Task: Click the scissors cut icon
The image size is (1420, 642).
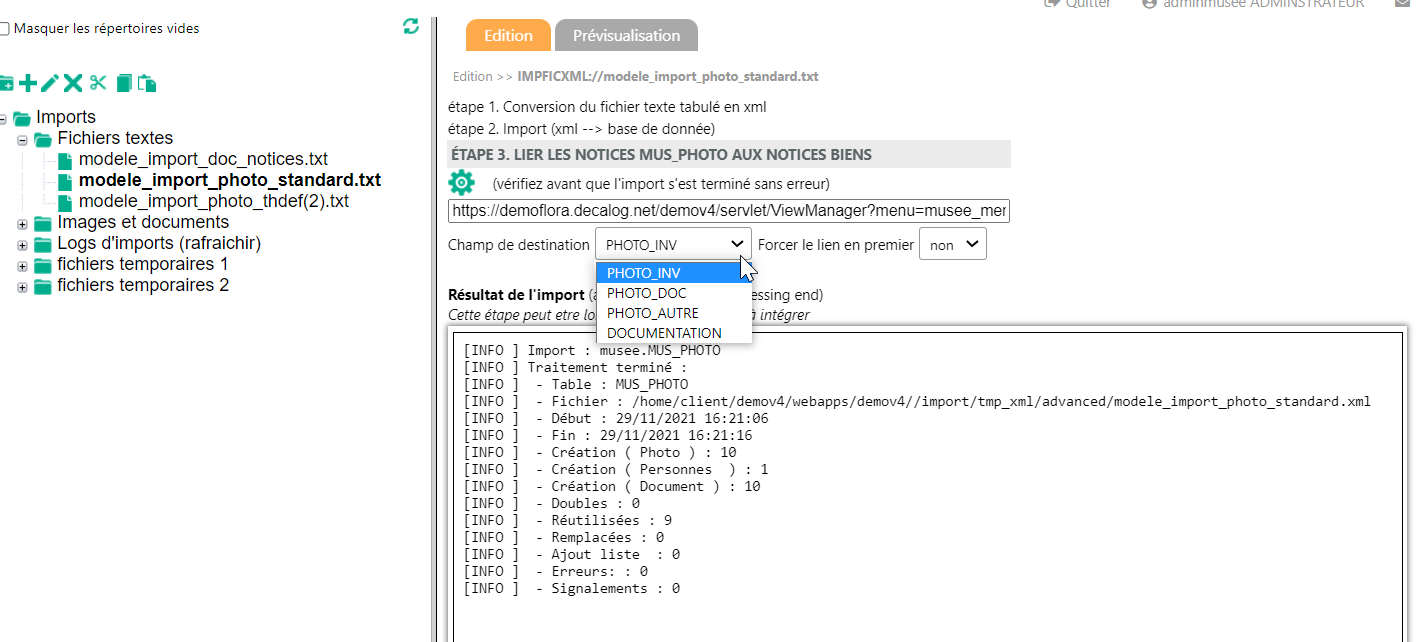Action: tap(98, 83)
